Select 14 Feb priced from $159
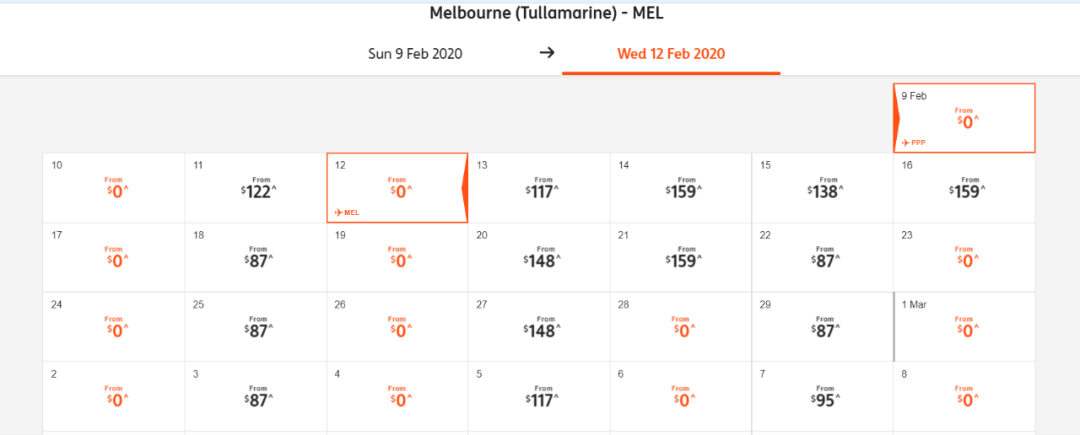 (x=681, y=188)
